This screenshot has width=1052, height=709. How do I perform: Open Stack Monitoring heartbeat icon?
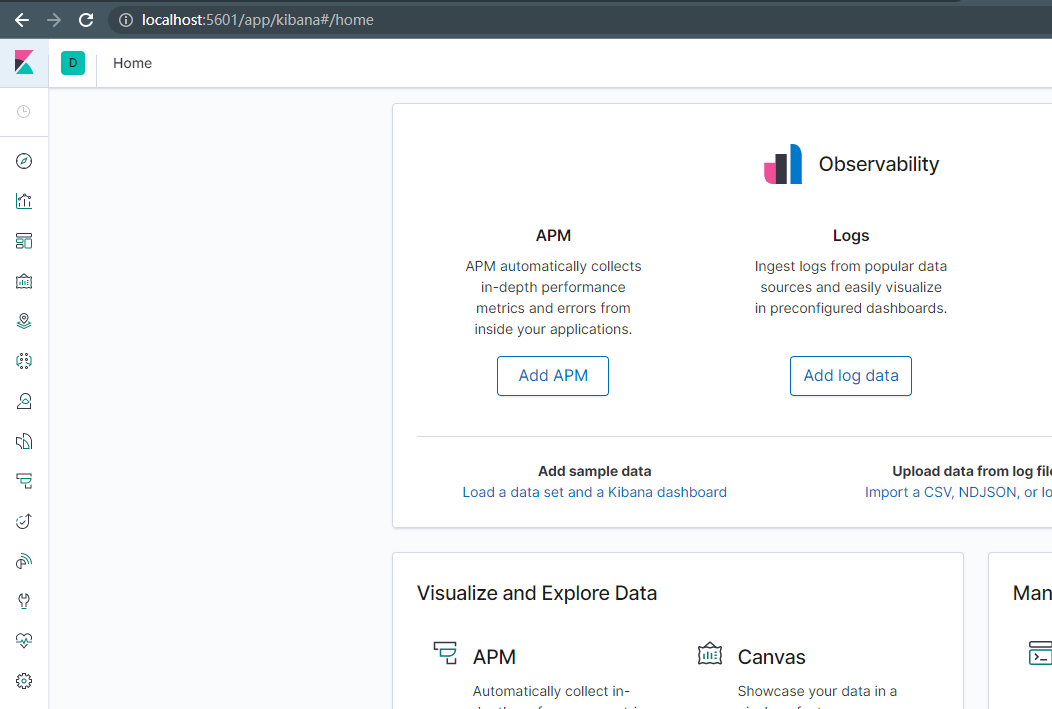(x=24, y=641)
